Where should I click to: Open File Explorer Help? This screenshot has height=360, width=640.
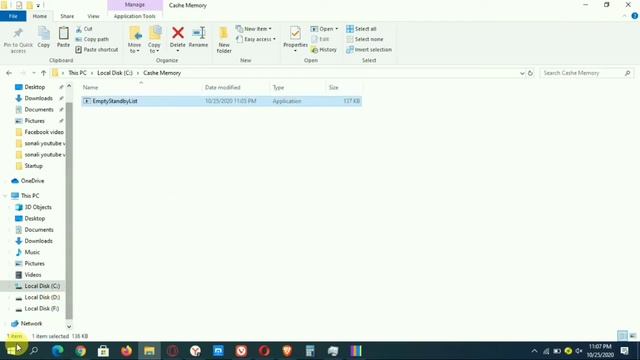634,16
